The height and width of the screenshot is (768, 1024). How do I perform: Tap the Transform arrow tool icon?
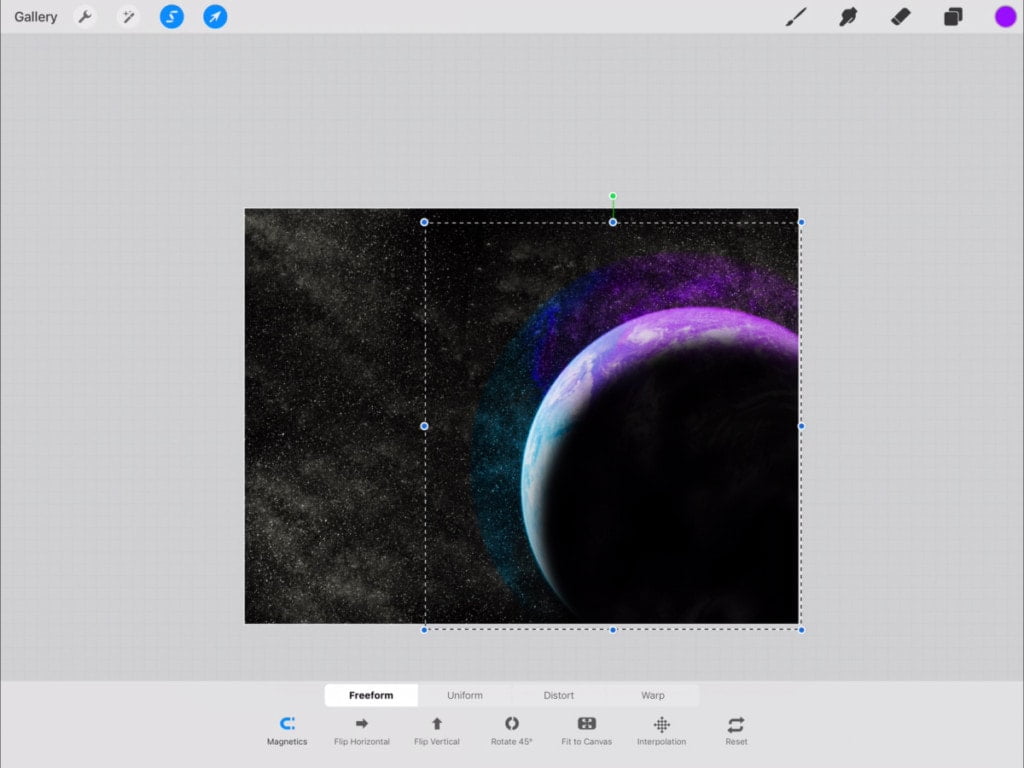215,17
